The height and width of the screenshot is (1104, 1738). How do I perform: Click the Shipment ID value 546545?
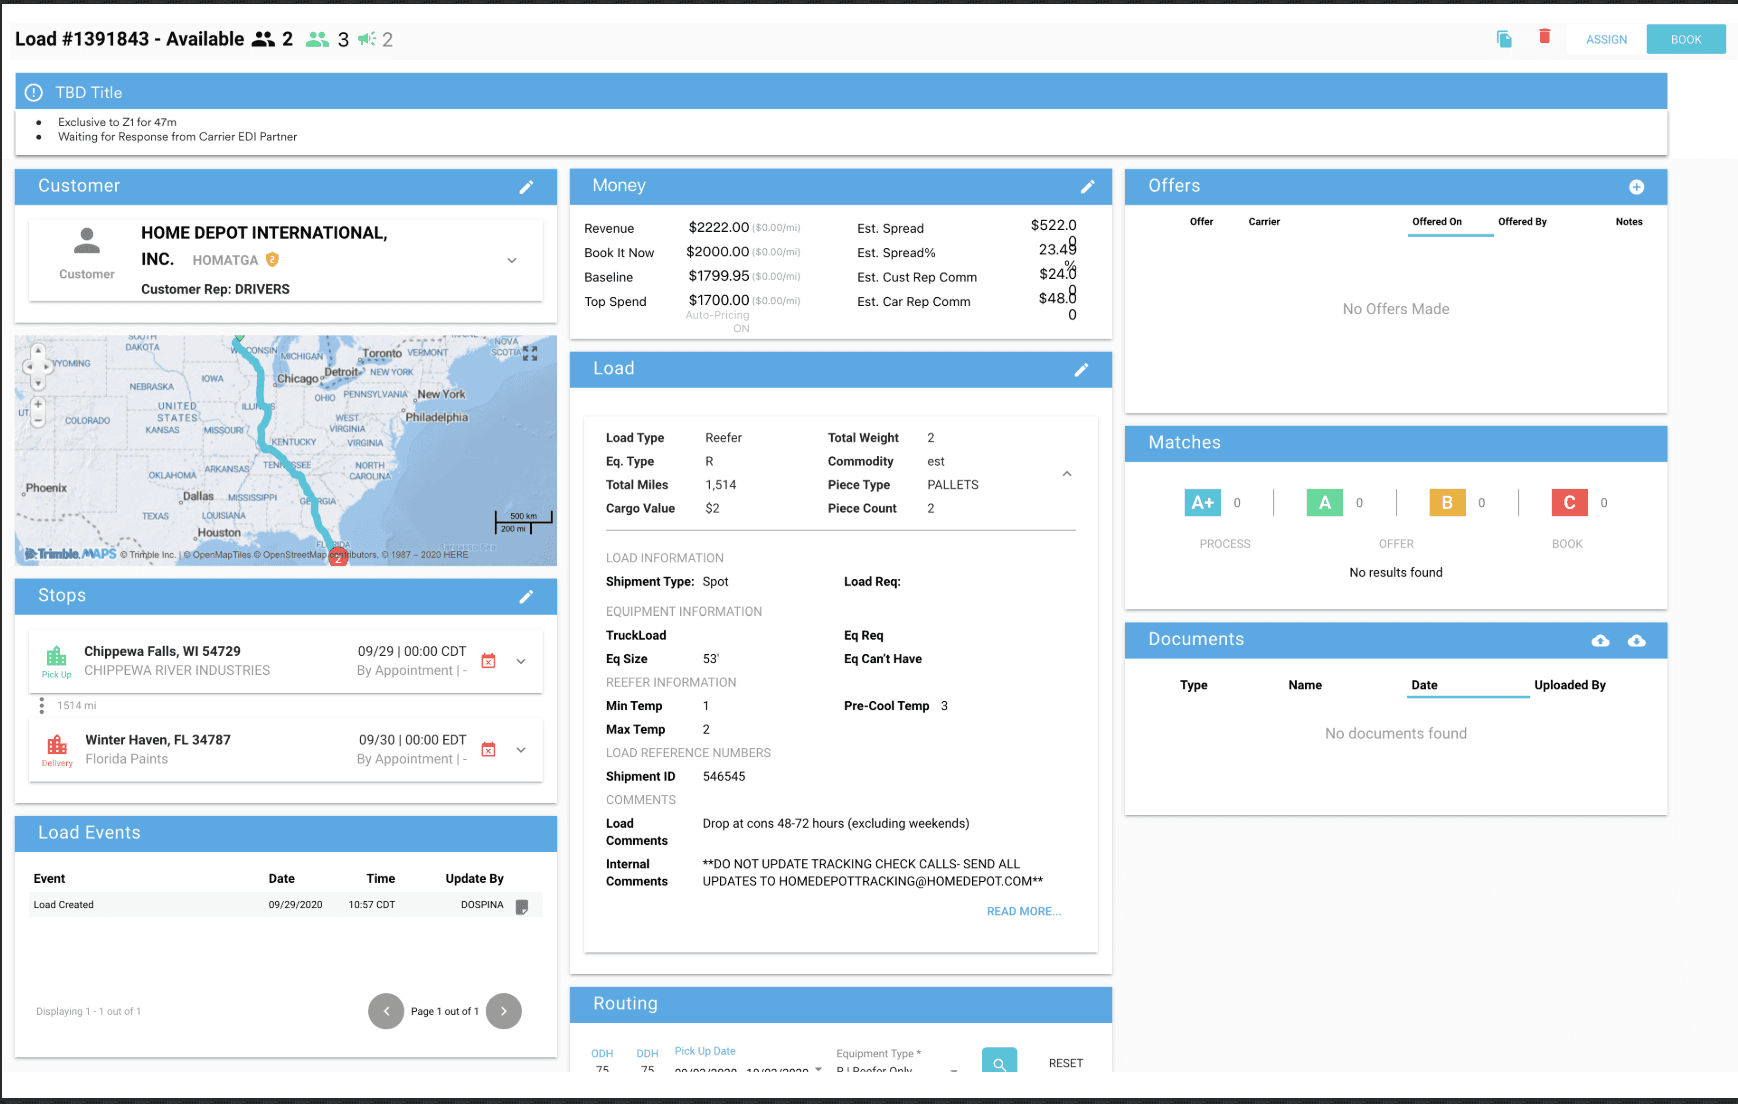tap(724, 777)
